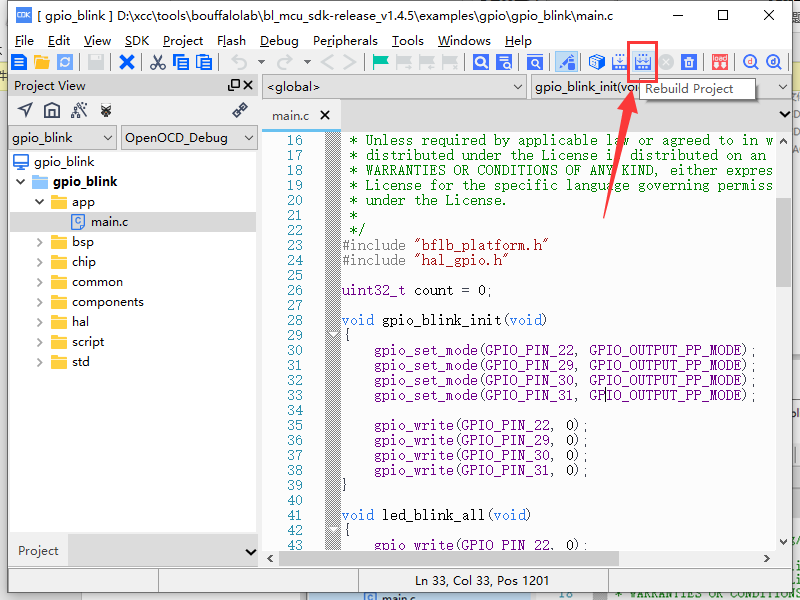Select the Project tab at panel bottom
Viewport: 800px width, 600px height.
point(38,551)
